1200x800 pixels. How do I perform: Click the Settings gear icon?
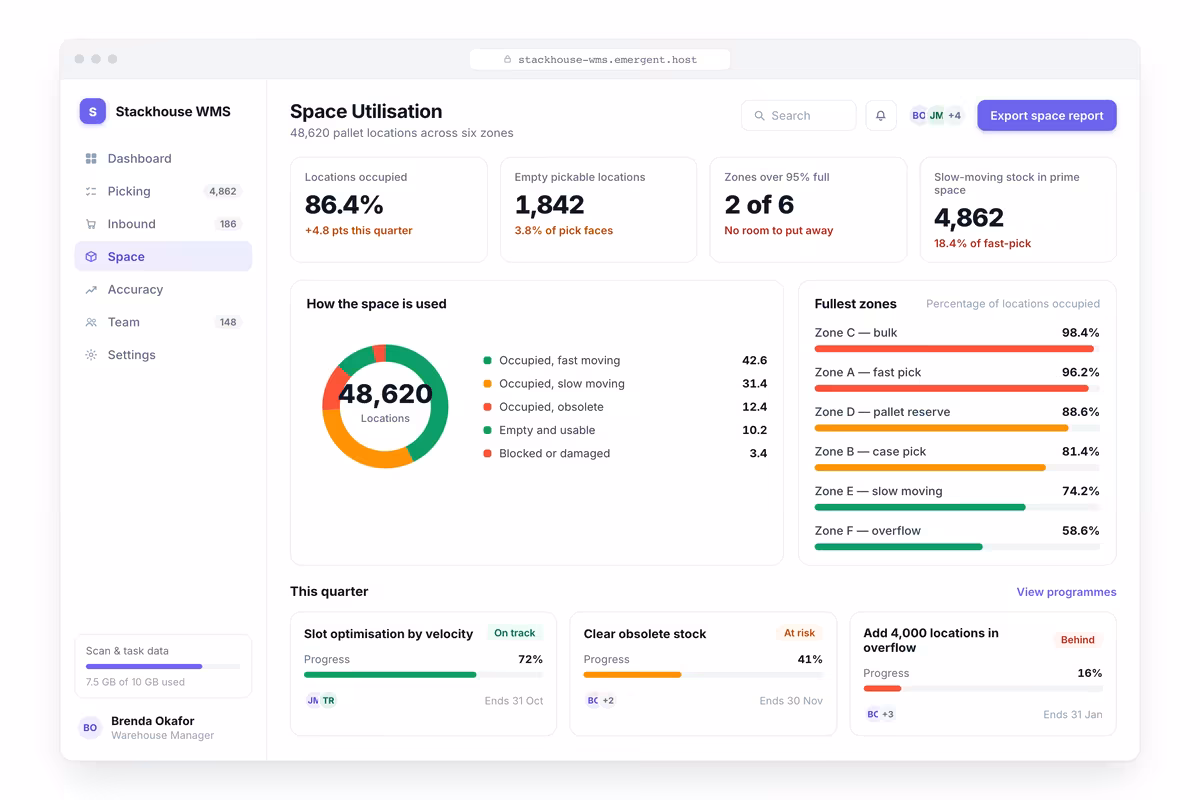click(x=91, y=355)
